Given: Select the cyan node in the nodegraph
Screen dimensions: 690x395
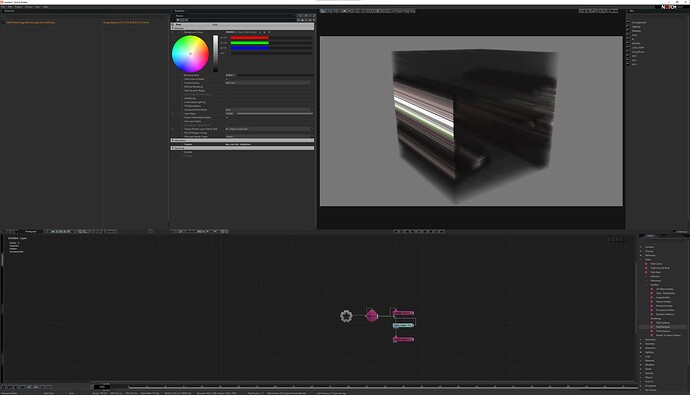Looking at the screenshot, I should (403, 325).
